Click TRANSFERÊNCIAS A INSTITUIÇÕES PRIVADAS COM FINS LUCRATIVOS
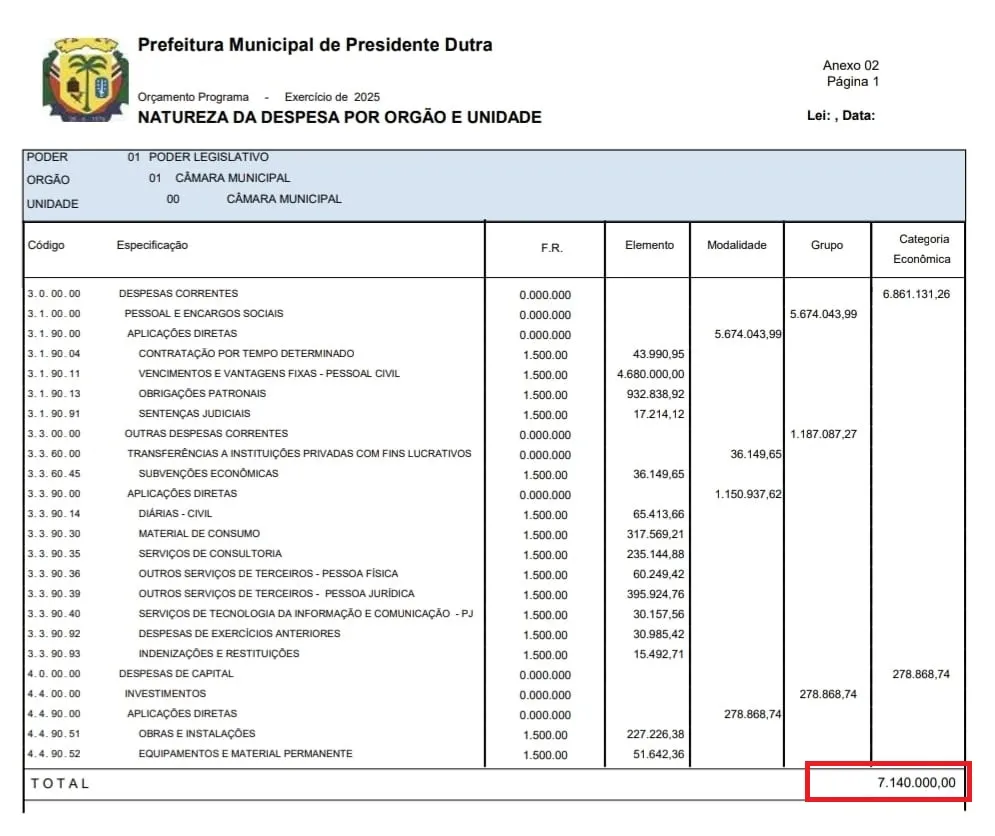Screen dimensions: 995x836 point(299,454)
